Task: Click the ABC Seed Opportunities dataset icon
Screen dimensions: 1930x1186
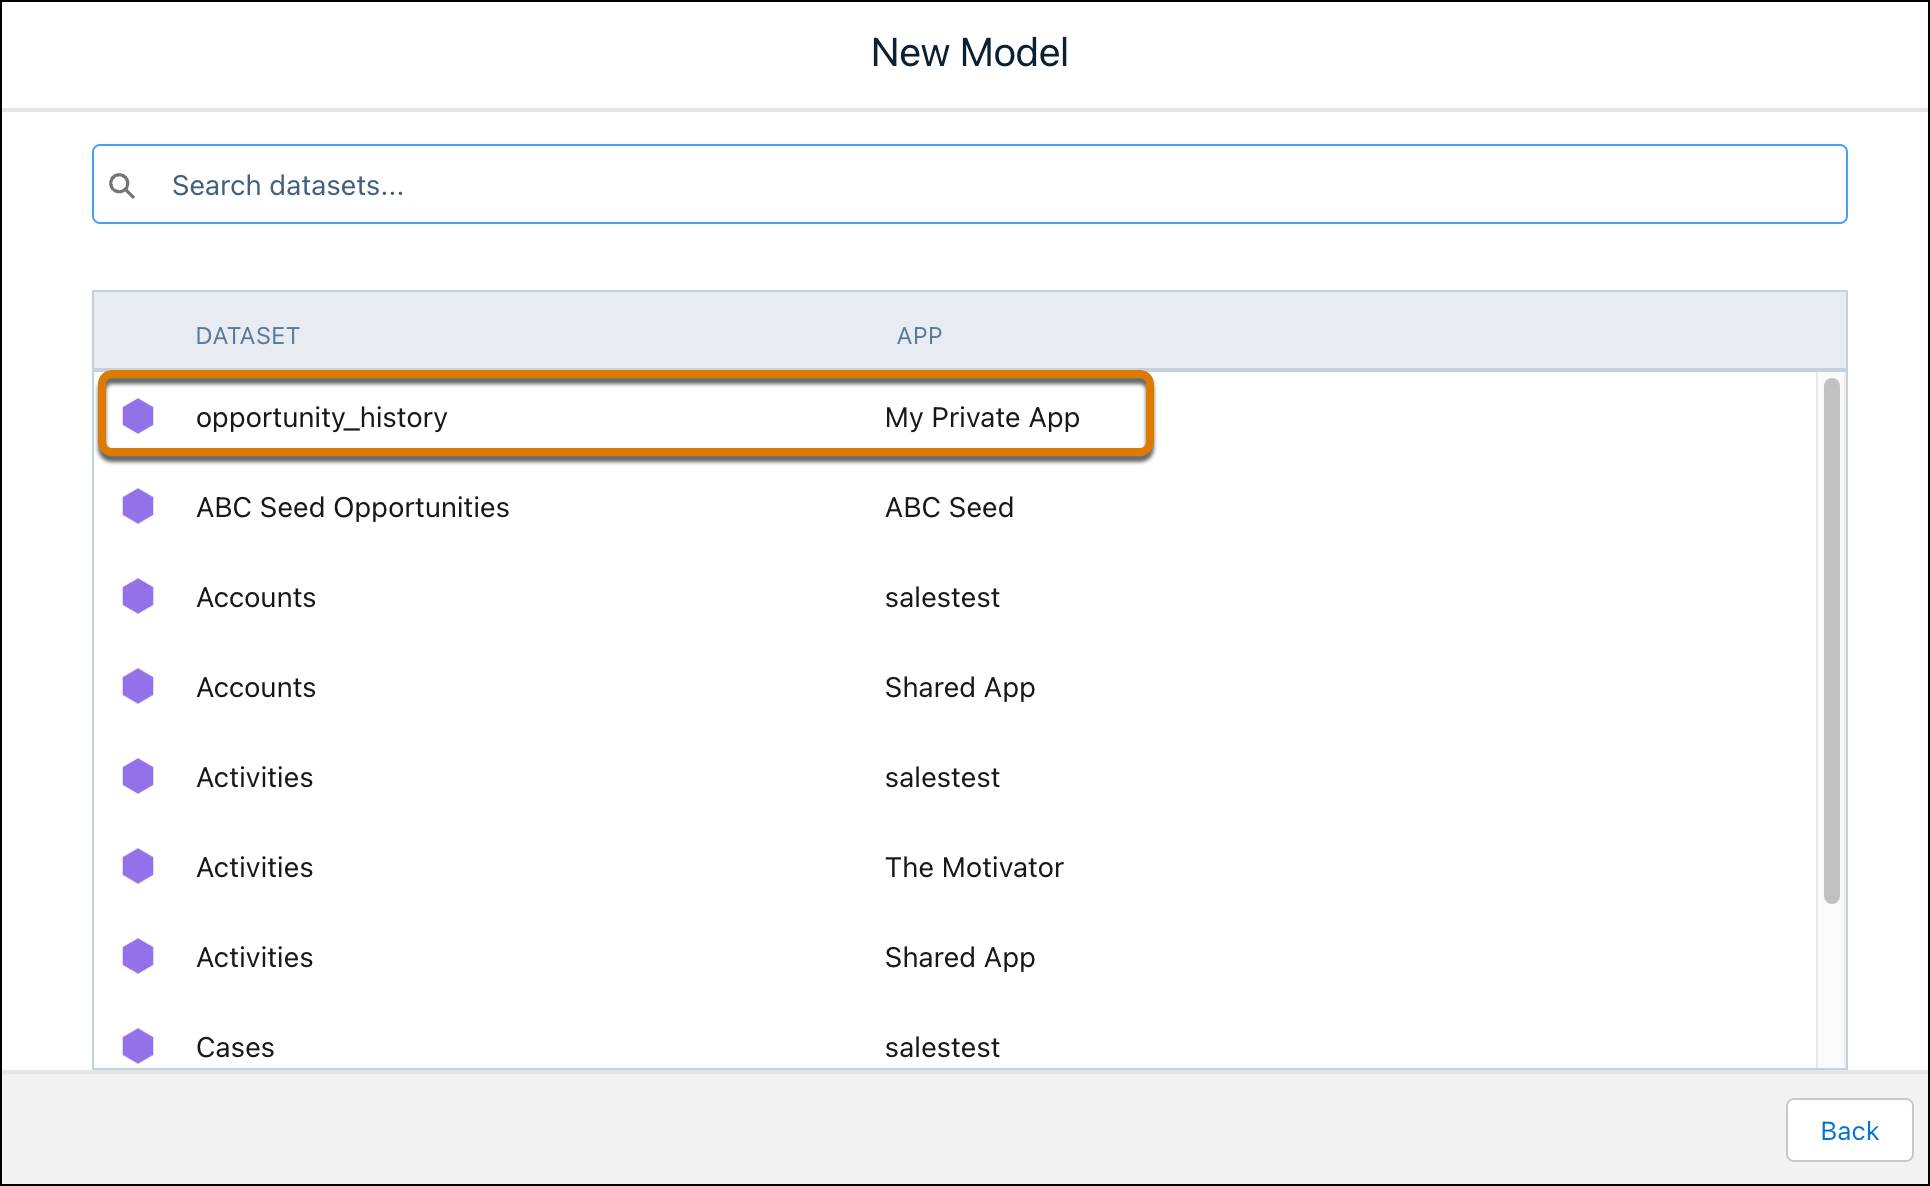Action: [x=138, y=506]
